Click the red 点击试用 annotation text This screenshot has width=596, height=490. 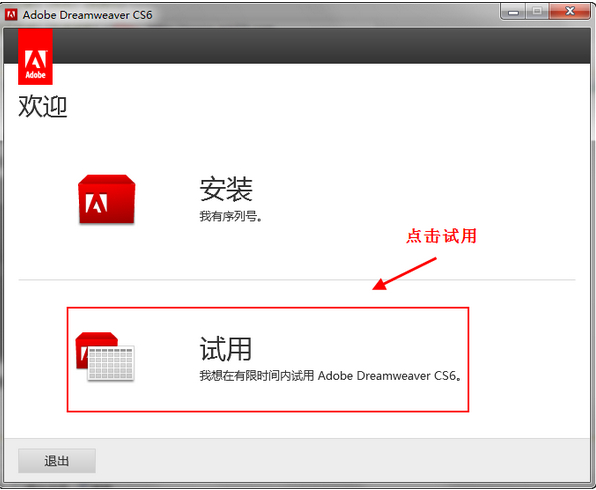click(x=441, y=236)
